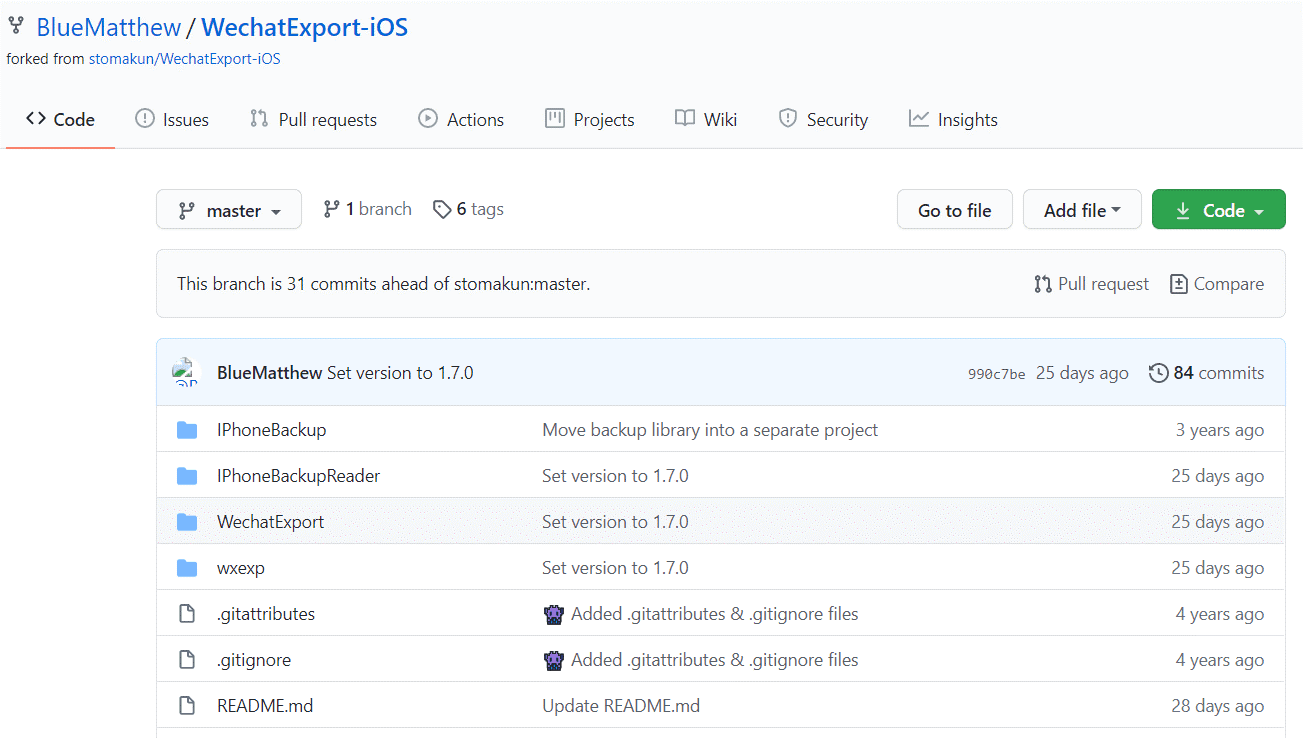1303x738 pixels.
Task: Click the commit history clock icon
Action: (x=1158, y=373)
